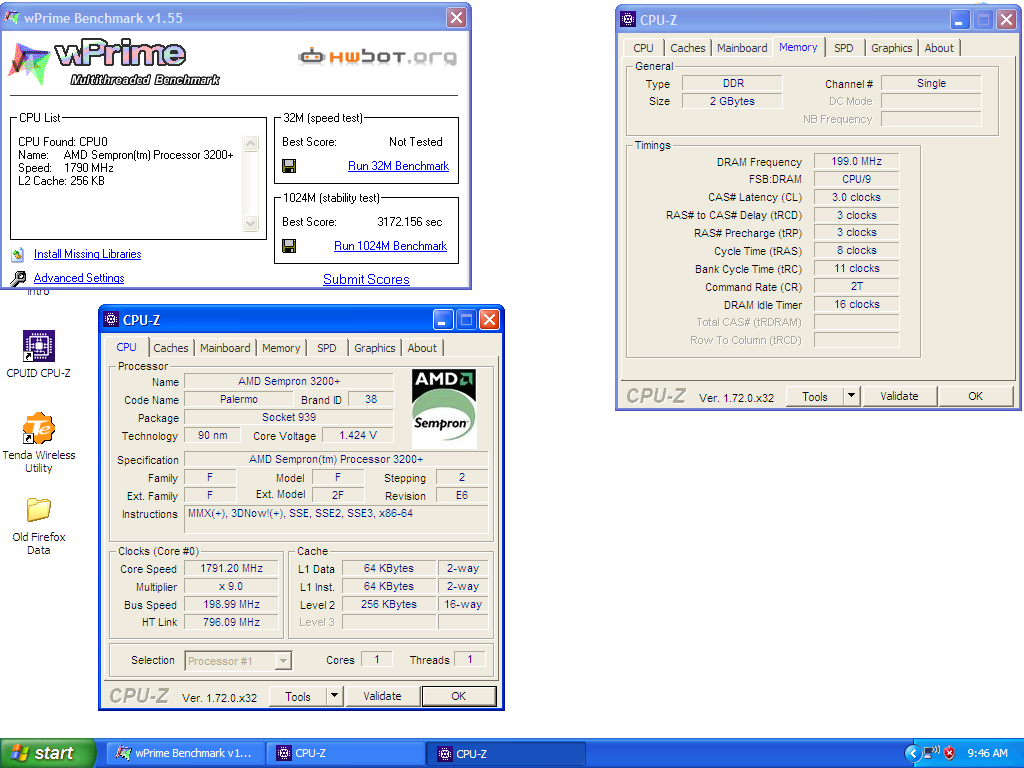Open Caches tab in upper-right CPU-Z window
1024x768 pixels.
pyautogui.click(x=688, y=48)
